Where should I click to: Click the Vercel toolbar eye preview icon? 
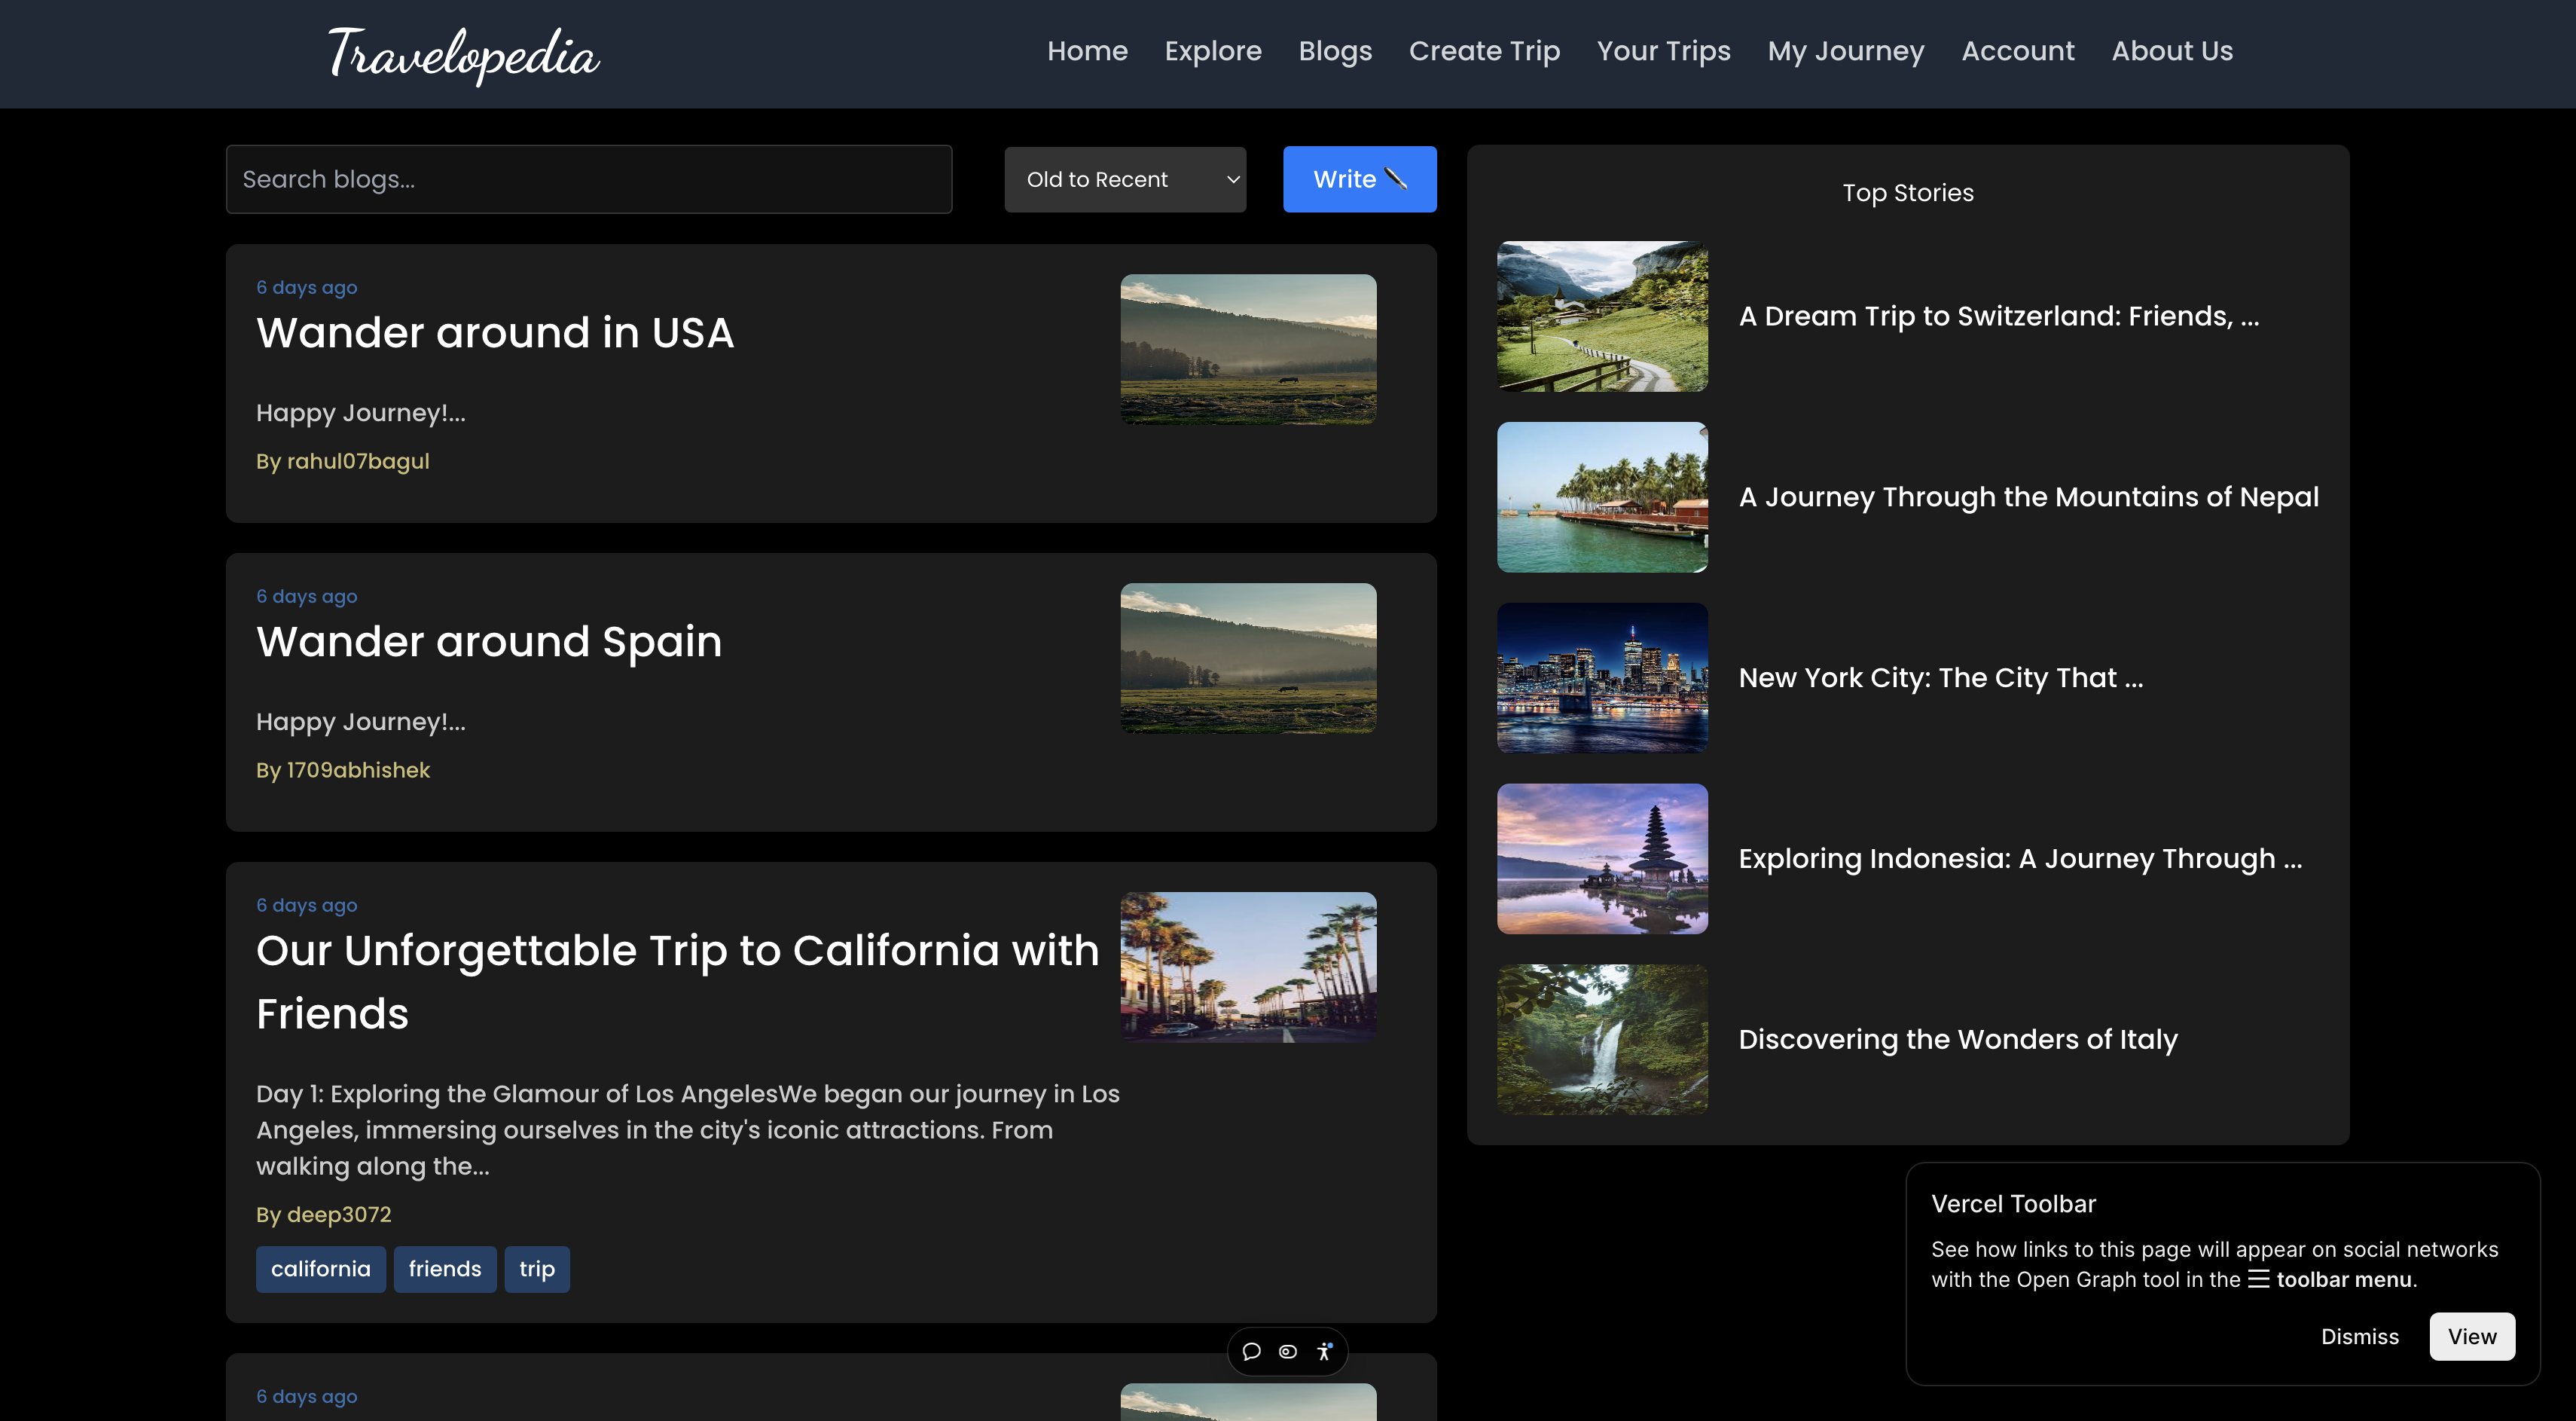[x=1288, y=1352]
